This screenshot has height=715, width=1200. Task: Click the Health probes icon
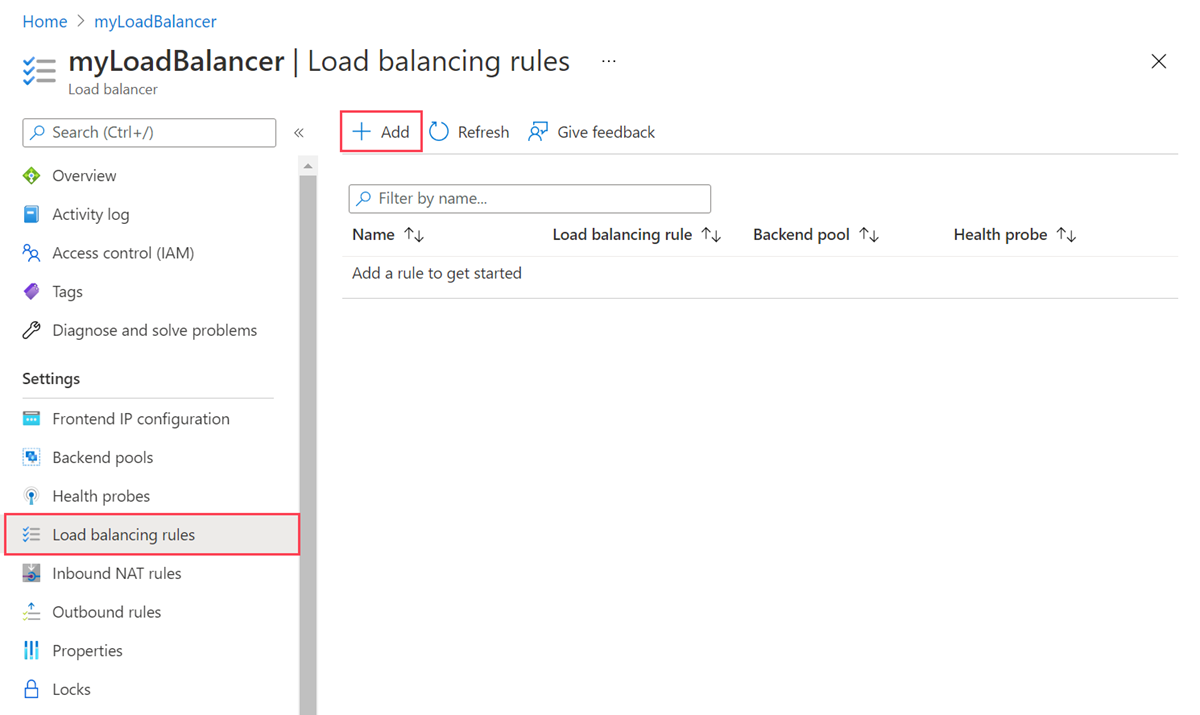[31, 496]
